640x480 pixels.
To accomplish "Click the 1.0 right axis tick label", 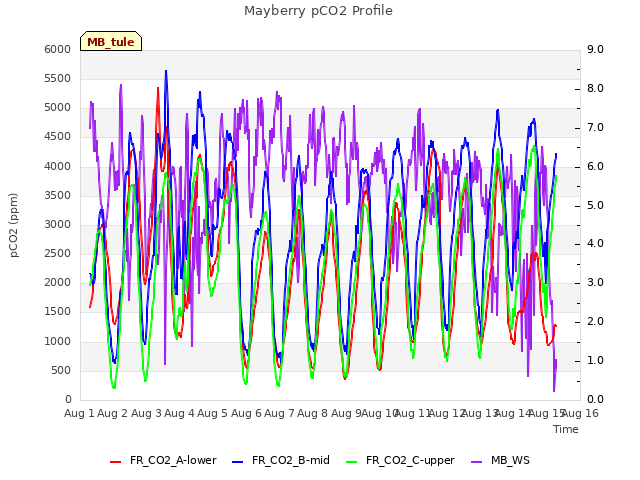I will pyautogui.click(x=596, y=360).
